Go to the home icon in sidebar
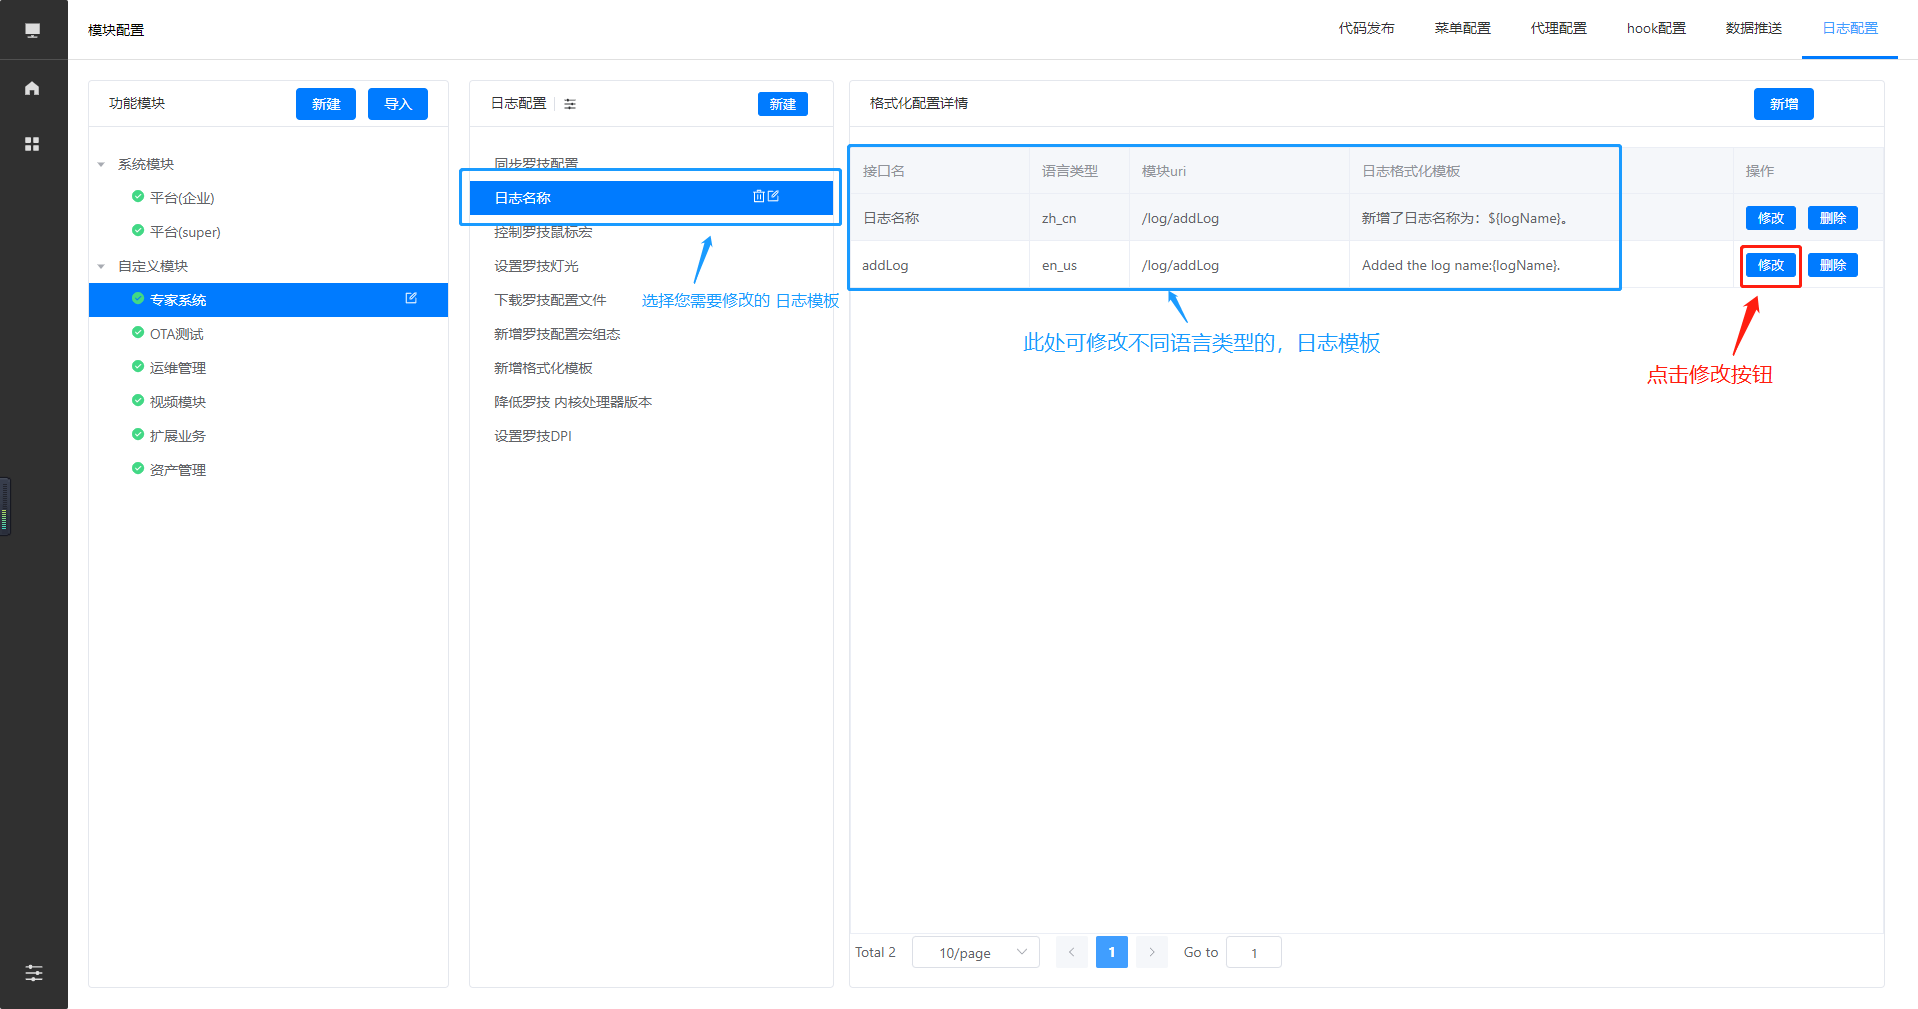1918x1009 pixels. pyautogui.click(x=32, y=88)
